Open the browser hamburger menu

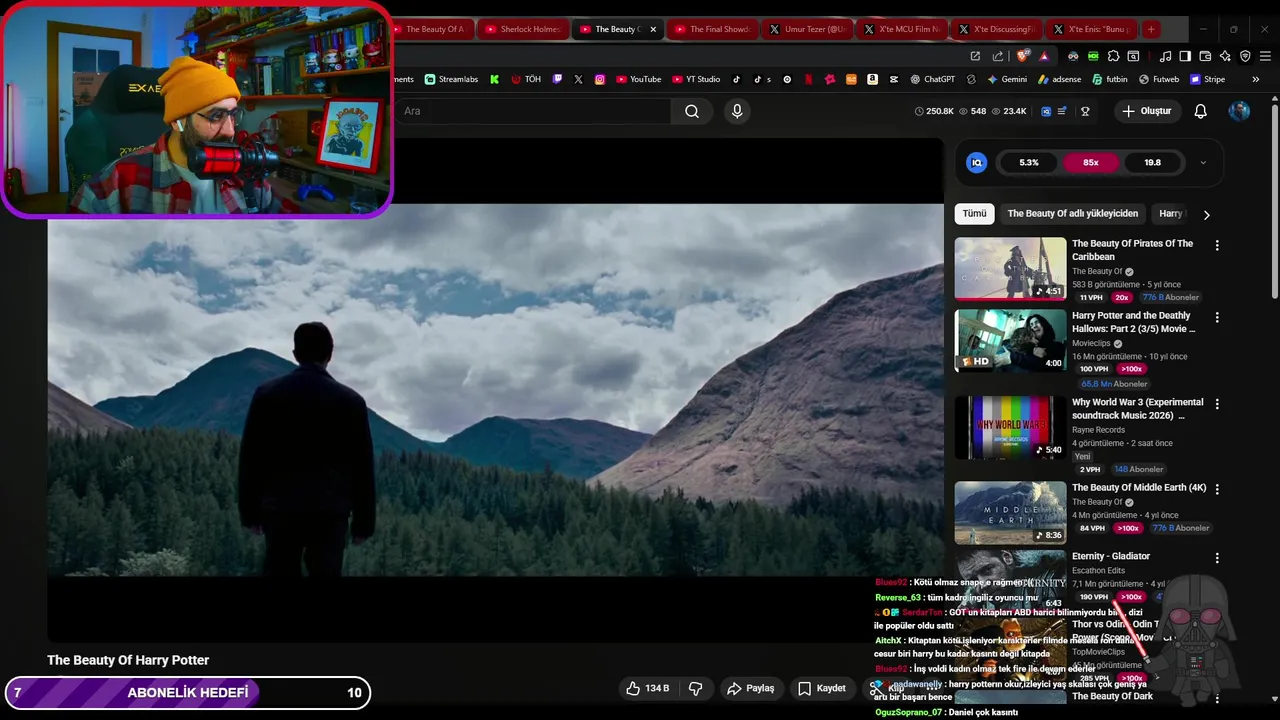point(1265,56)
